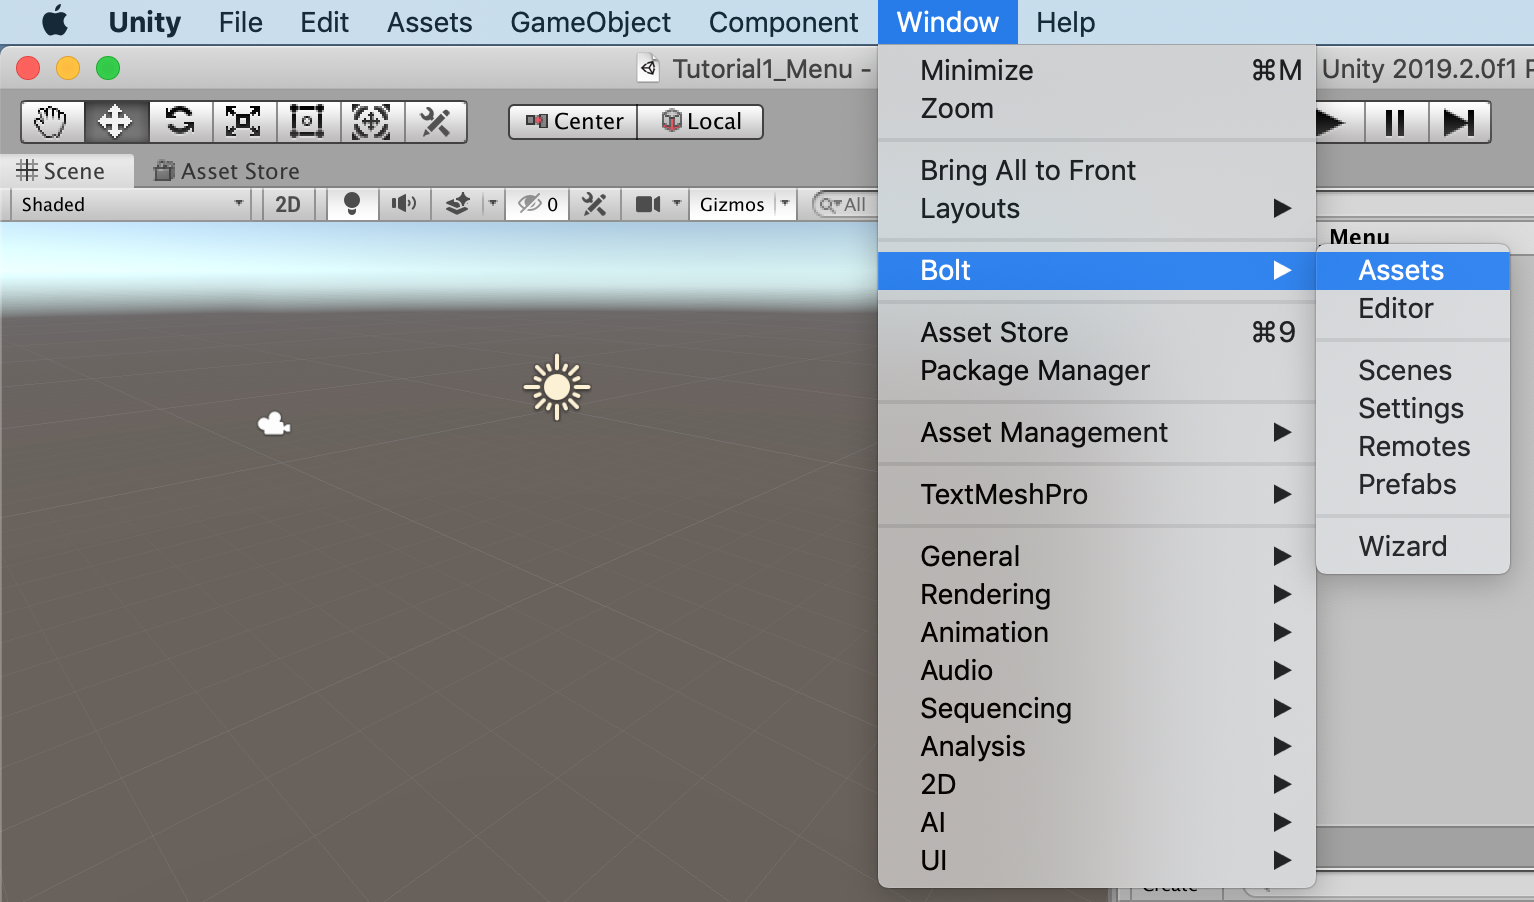Open the Component menu
This screenshot has height=902, width=1534.
(784, 22)
